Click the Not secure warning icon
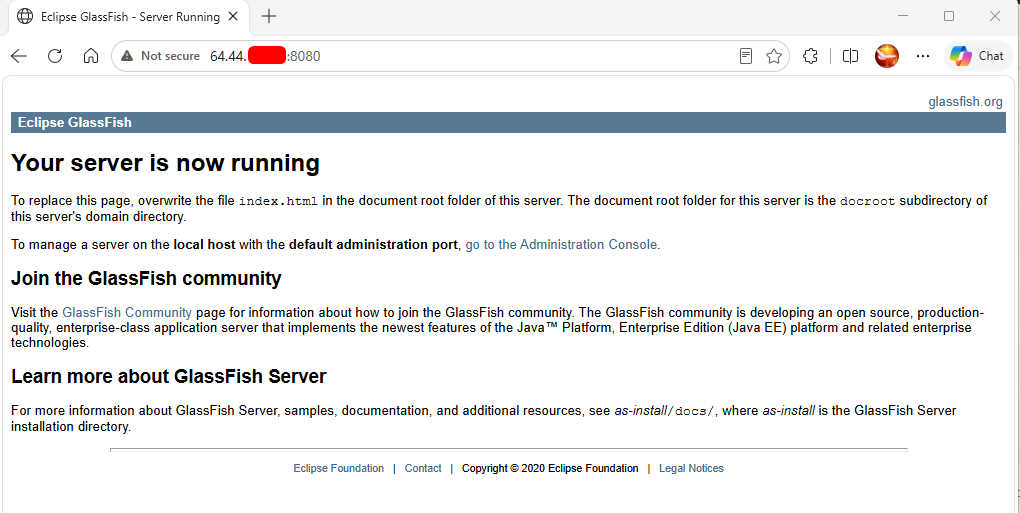This screenshot has height=513, width=1020. tap(127, 56)
